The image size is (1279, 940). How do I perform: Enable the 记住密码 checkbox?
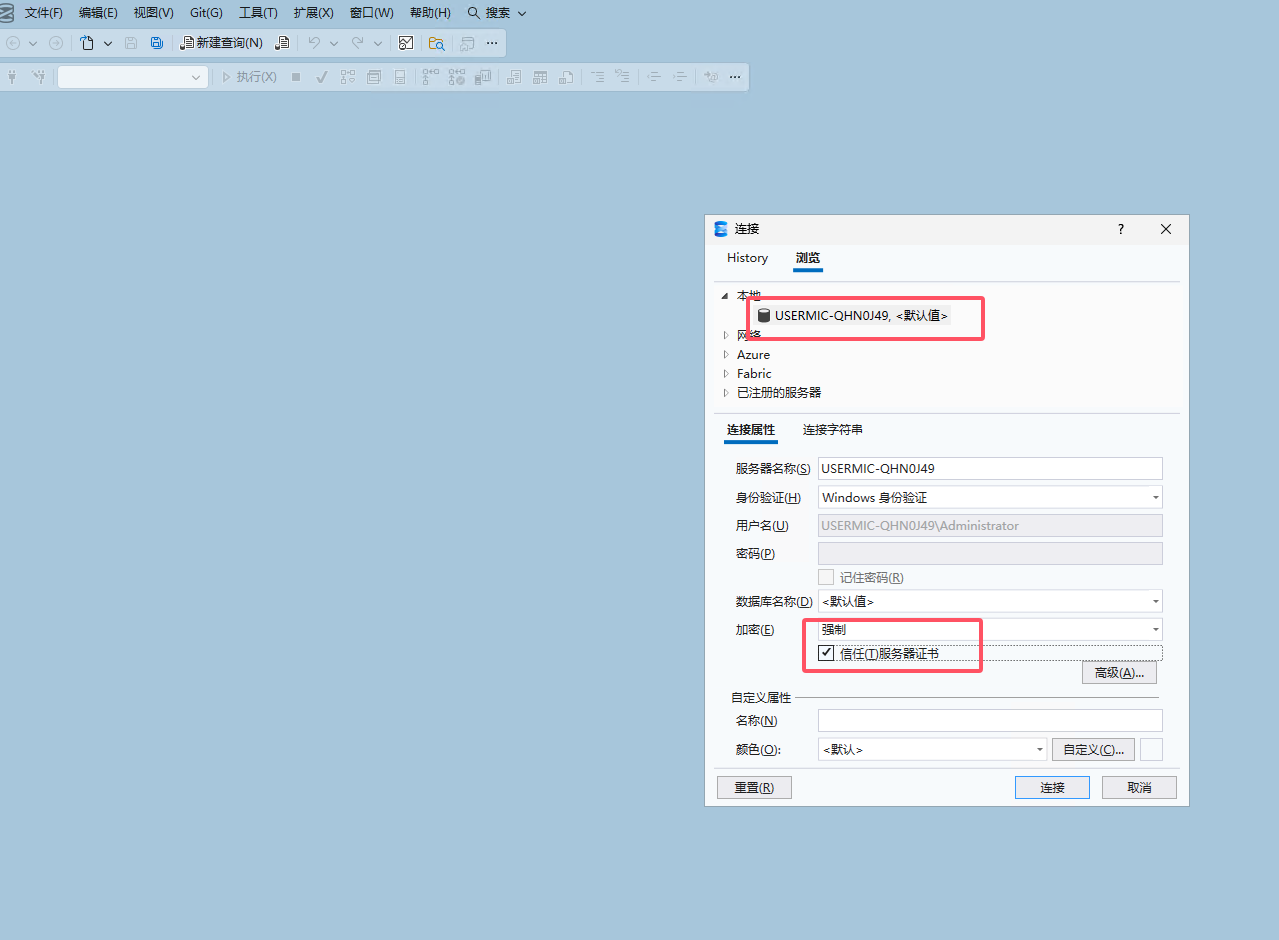(826, 577)
